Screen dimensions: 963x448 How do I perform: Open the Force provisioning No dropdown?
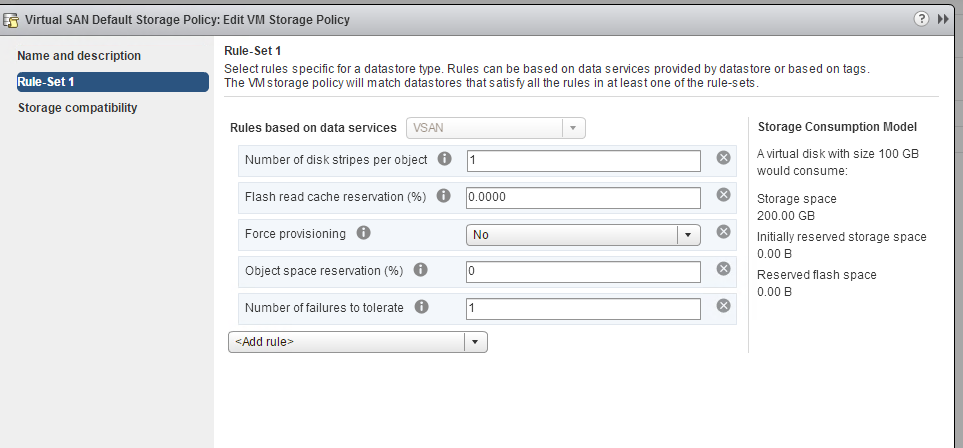click(583, 235)
